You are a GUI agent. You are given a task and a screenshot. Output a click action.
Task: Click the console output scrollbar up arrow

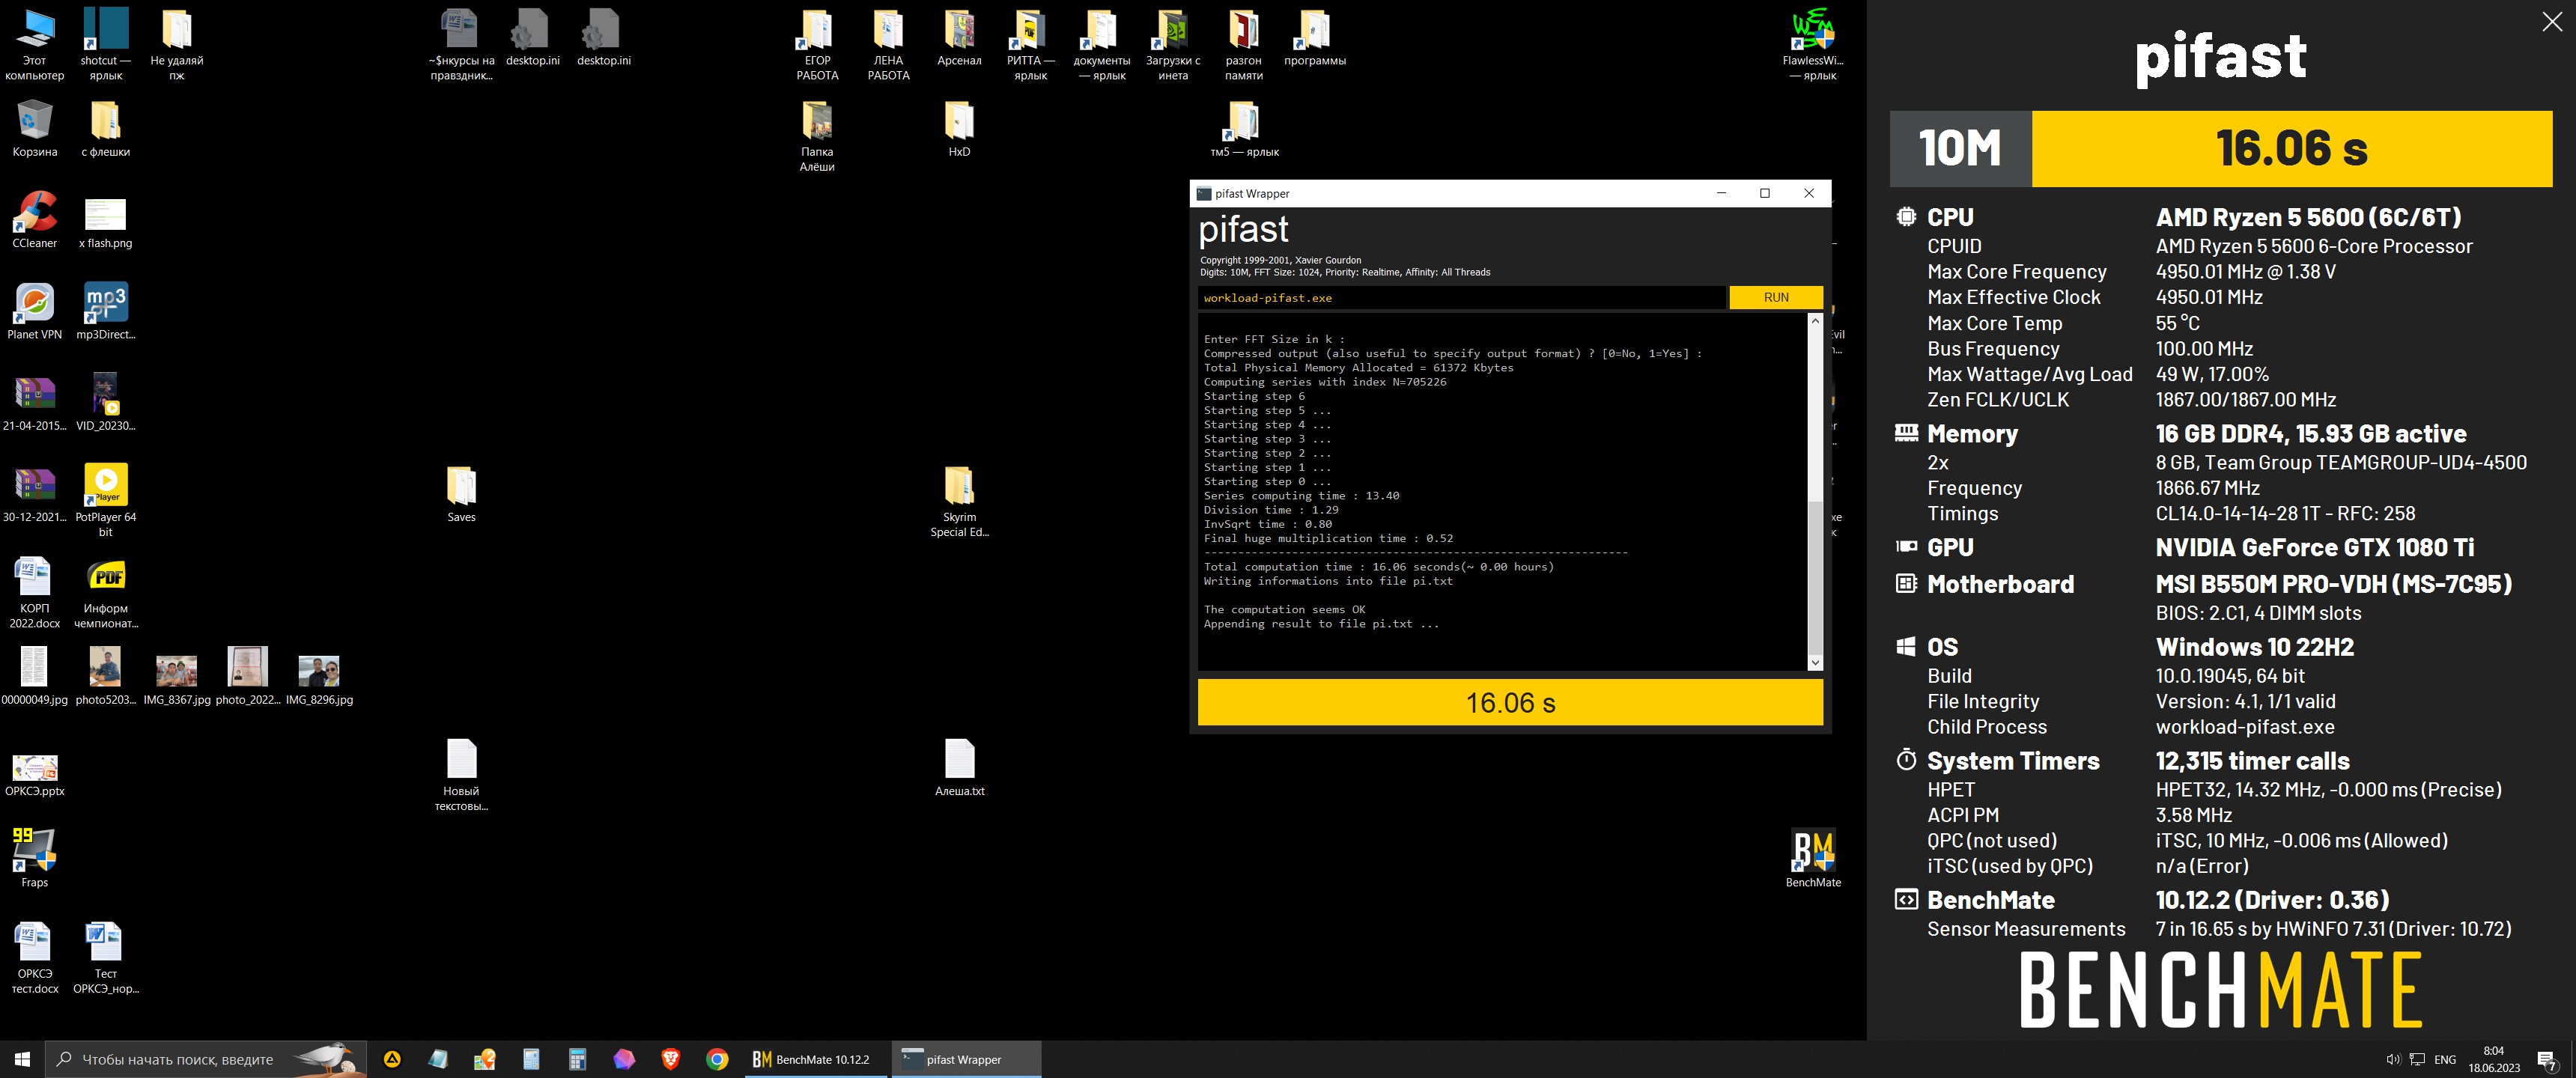click(x=1815, y=321)
